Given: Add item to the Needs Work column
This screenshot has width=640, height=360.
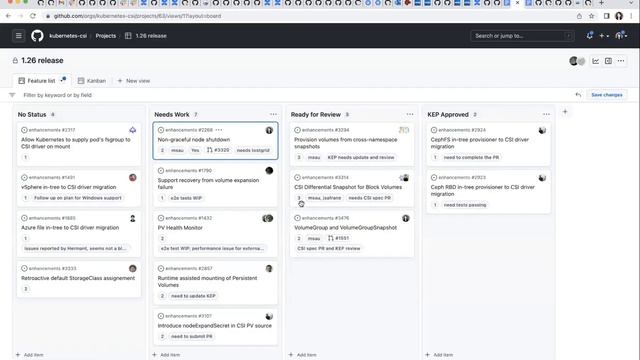Looking at the screenshot, I should 166,355.
